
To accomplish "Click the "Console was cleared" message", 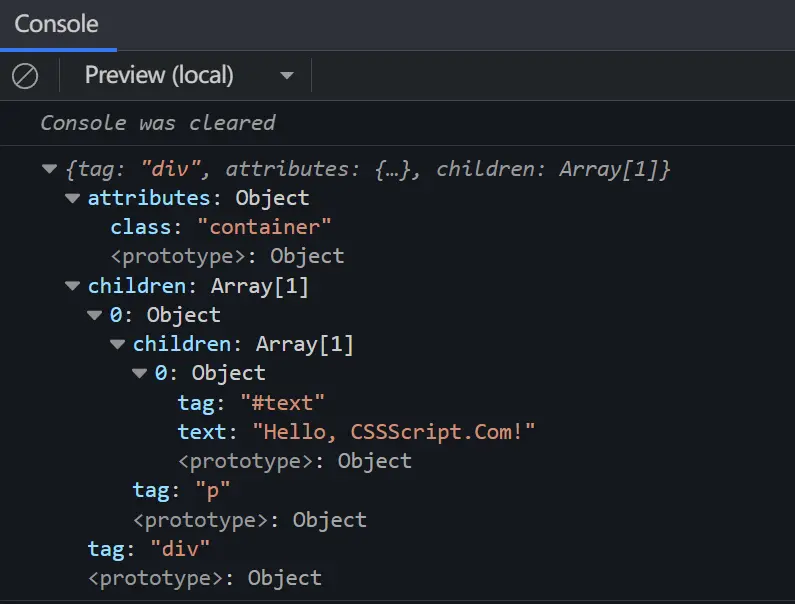I will pos(158,123).
